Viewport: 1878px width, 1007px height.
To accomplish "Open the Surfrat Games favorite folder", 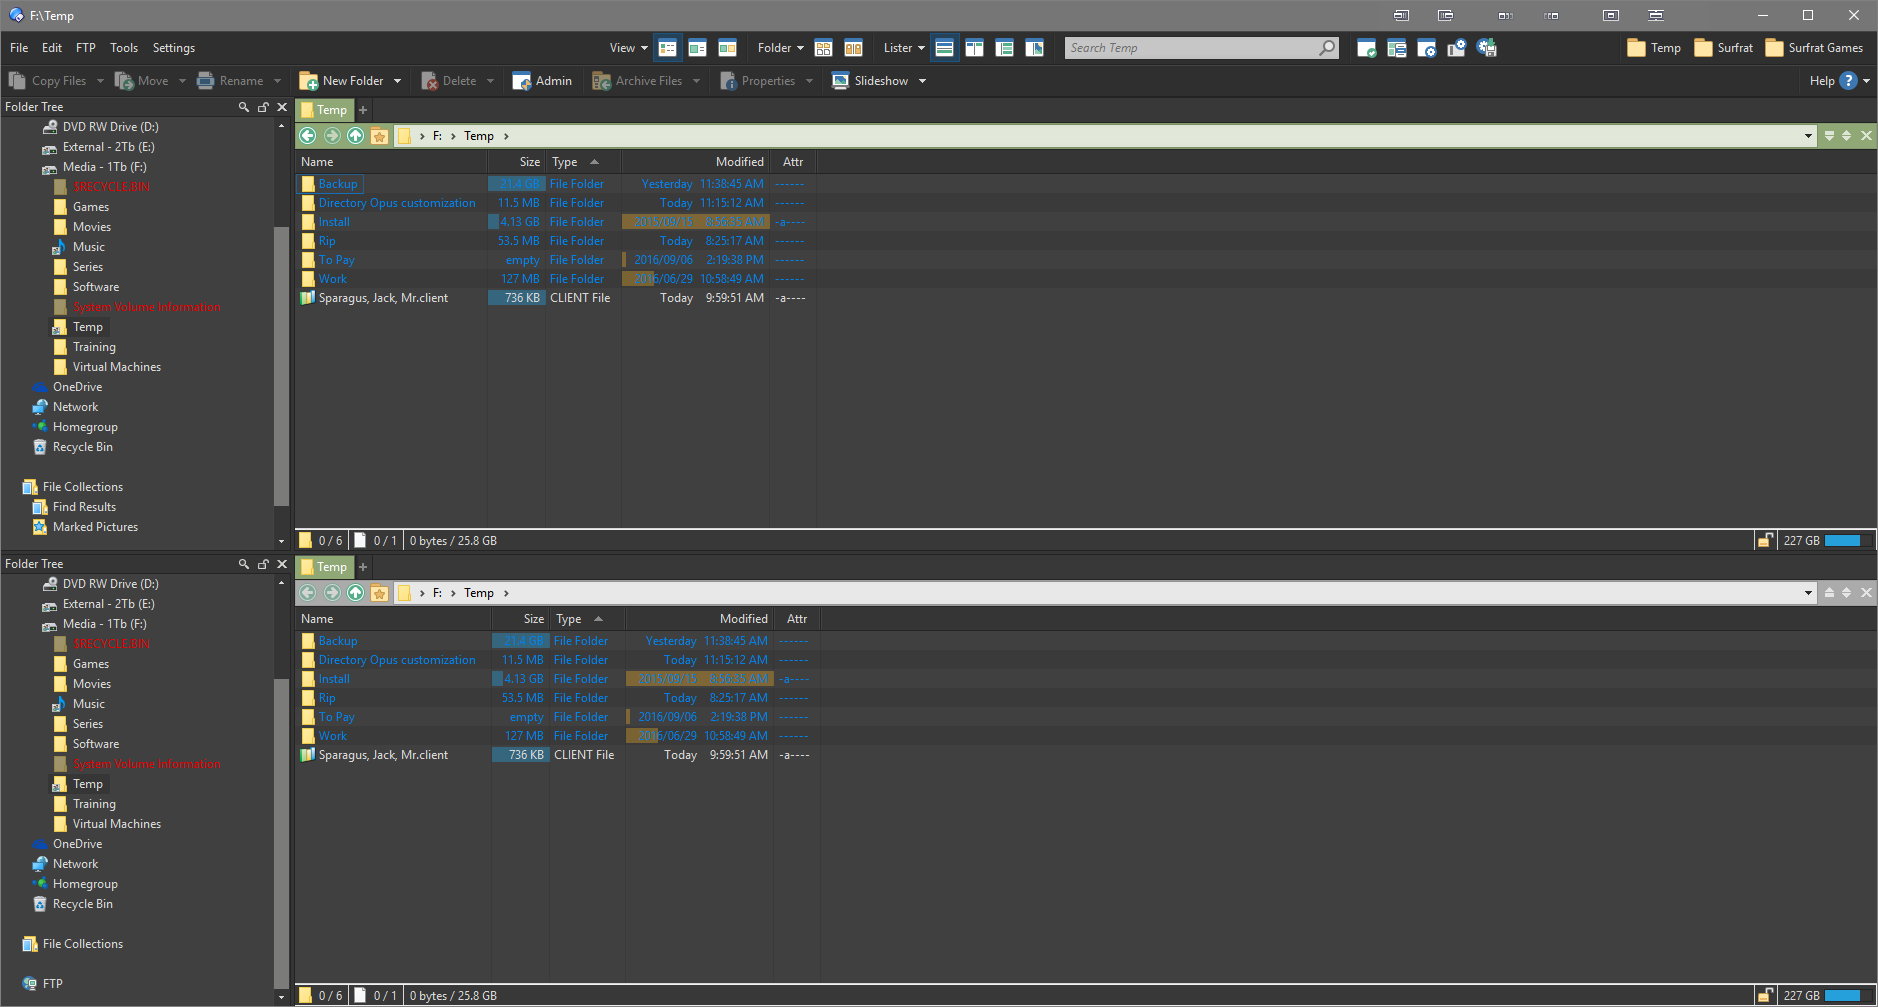I will coord(1814,48).
